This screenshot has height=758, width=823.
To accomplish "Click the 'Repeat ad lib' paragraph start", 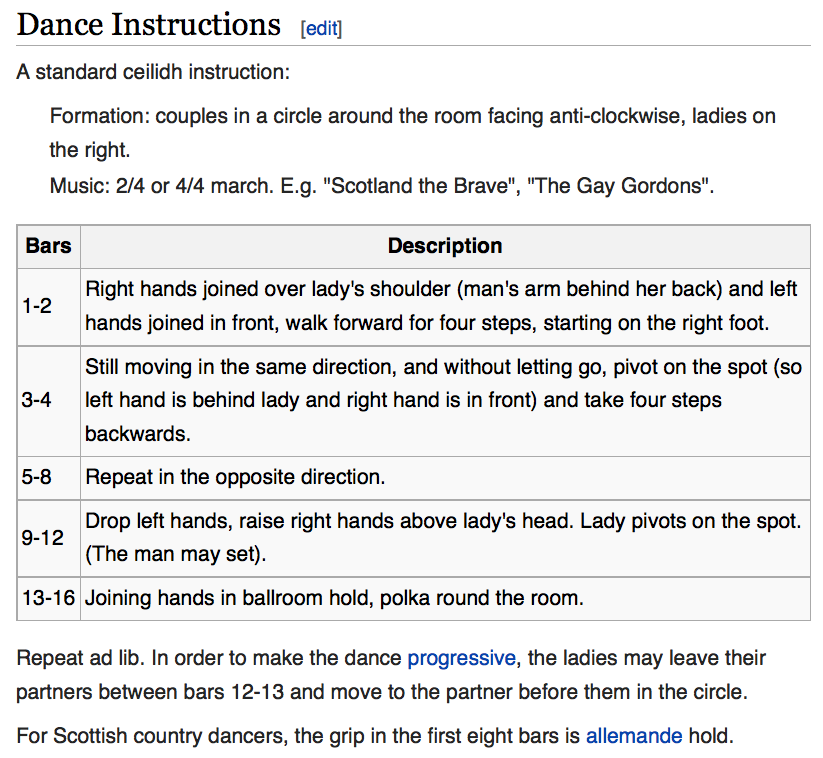I will click(80, 658).
